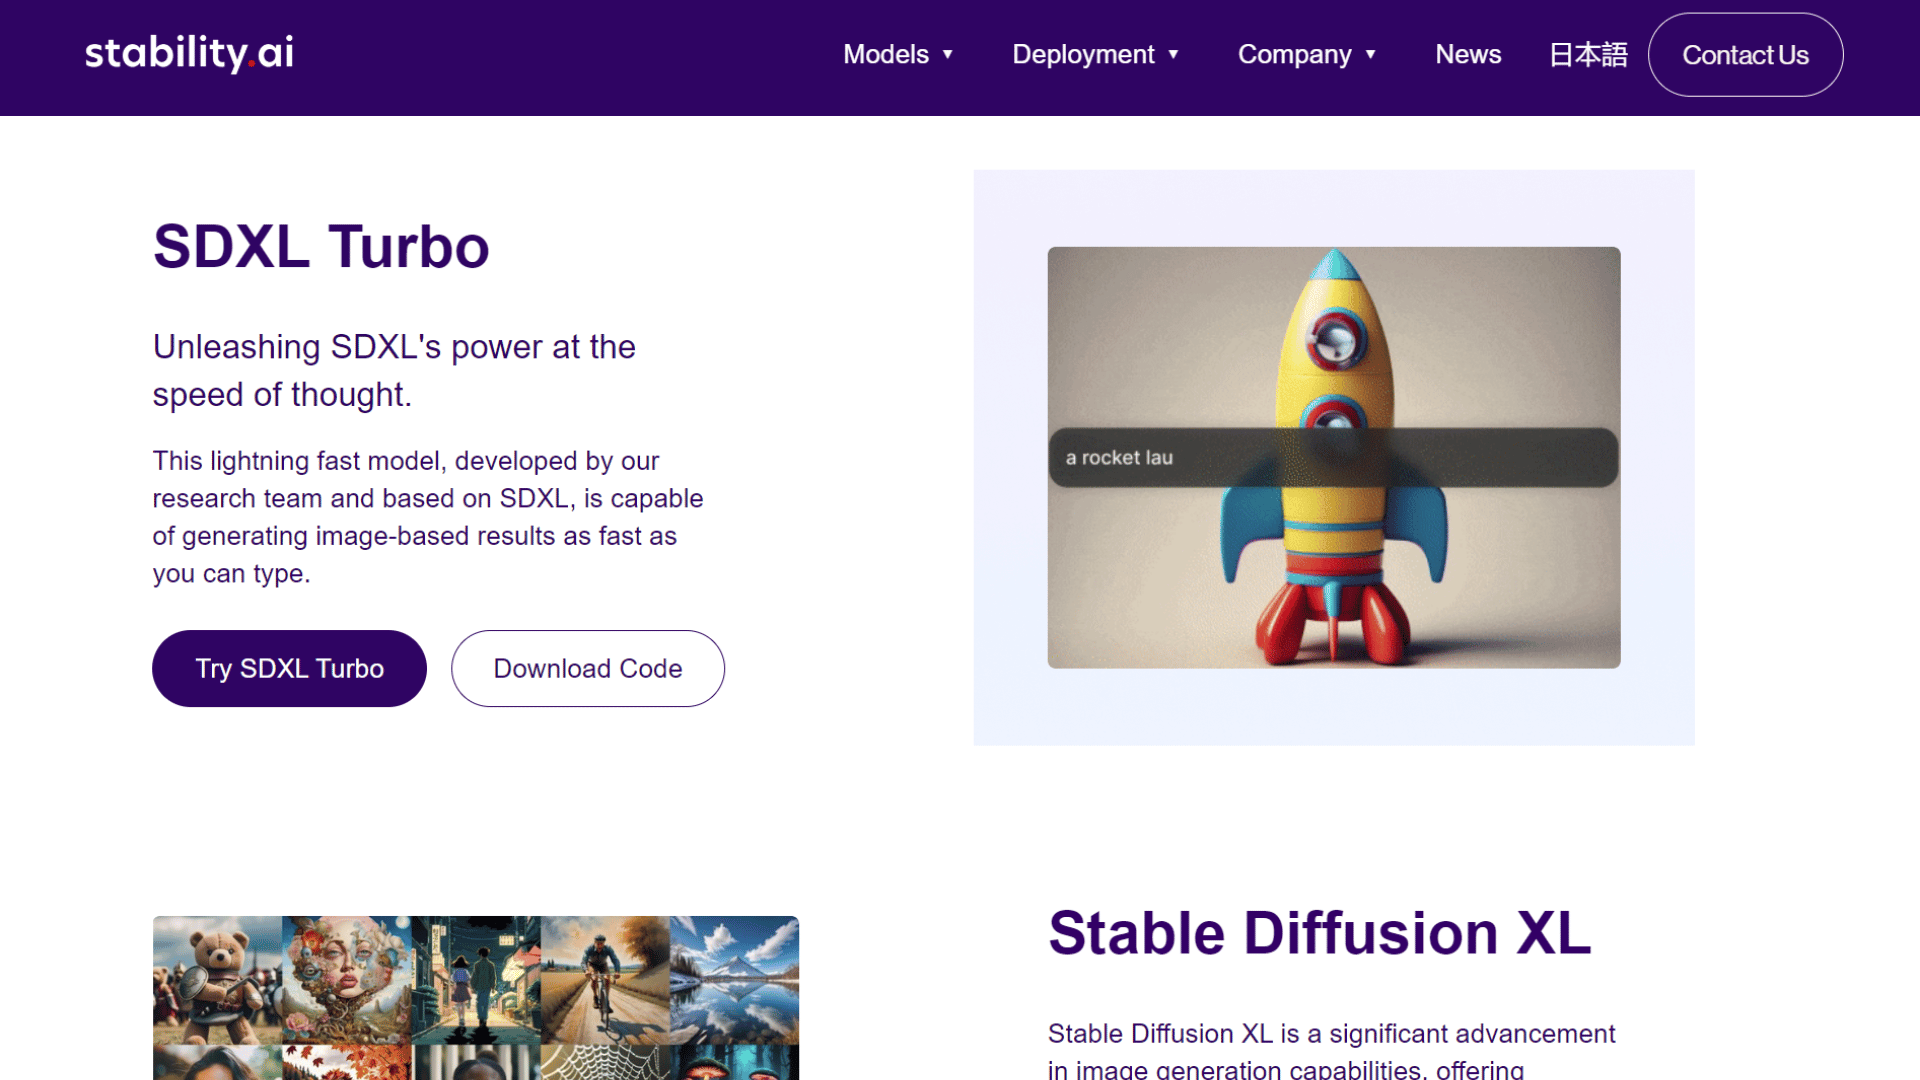Click the stability.ai logo
1920x1080 pixels.
[x=189, y=53]
